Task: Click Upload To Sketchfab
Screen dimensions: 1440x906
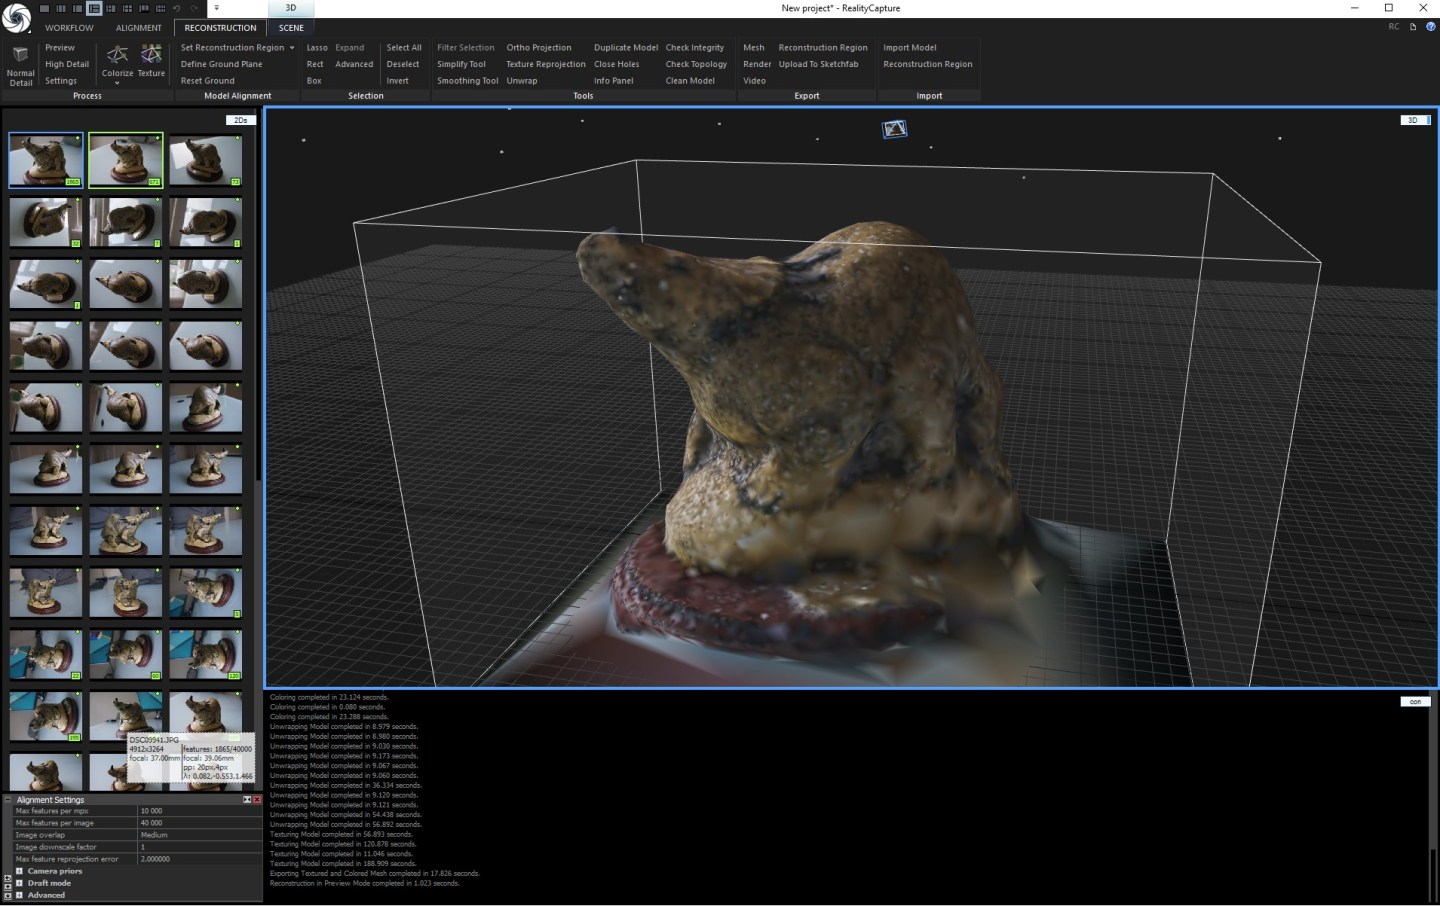Action: (818, 64)
